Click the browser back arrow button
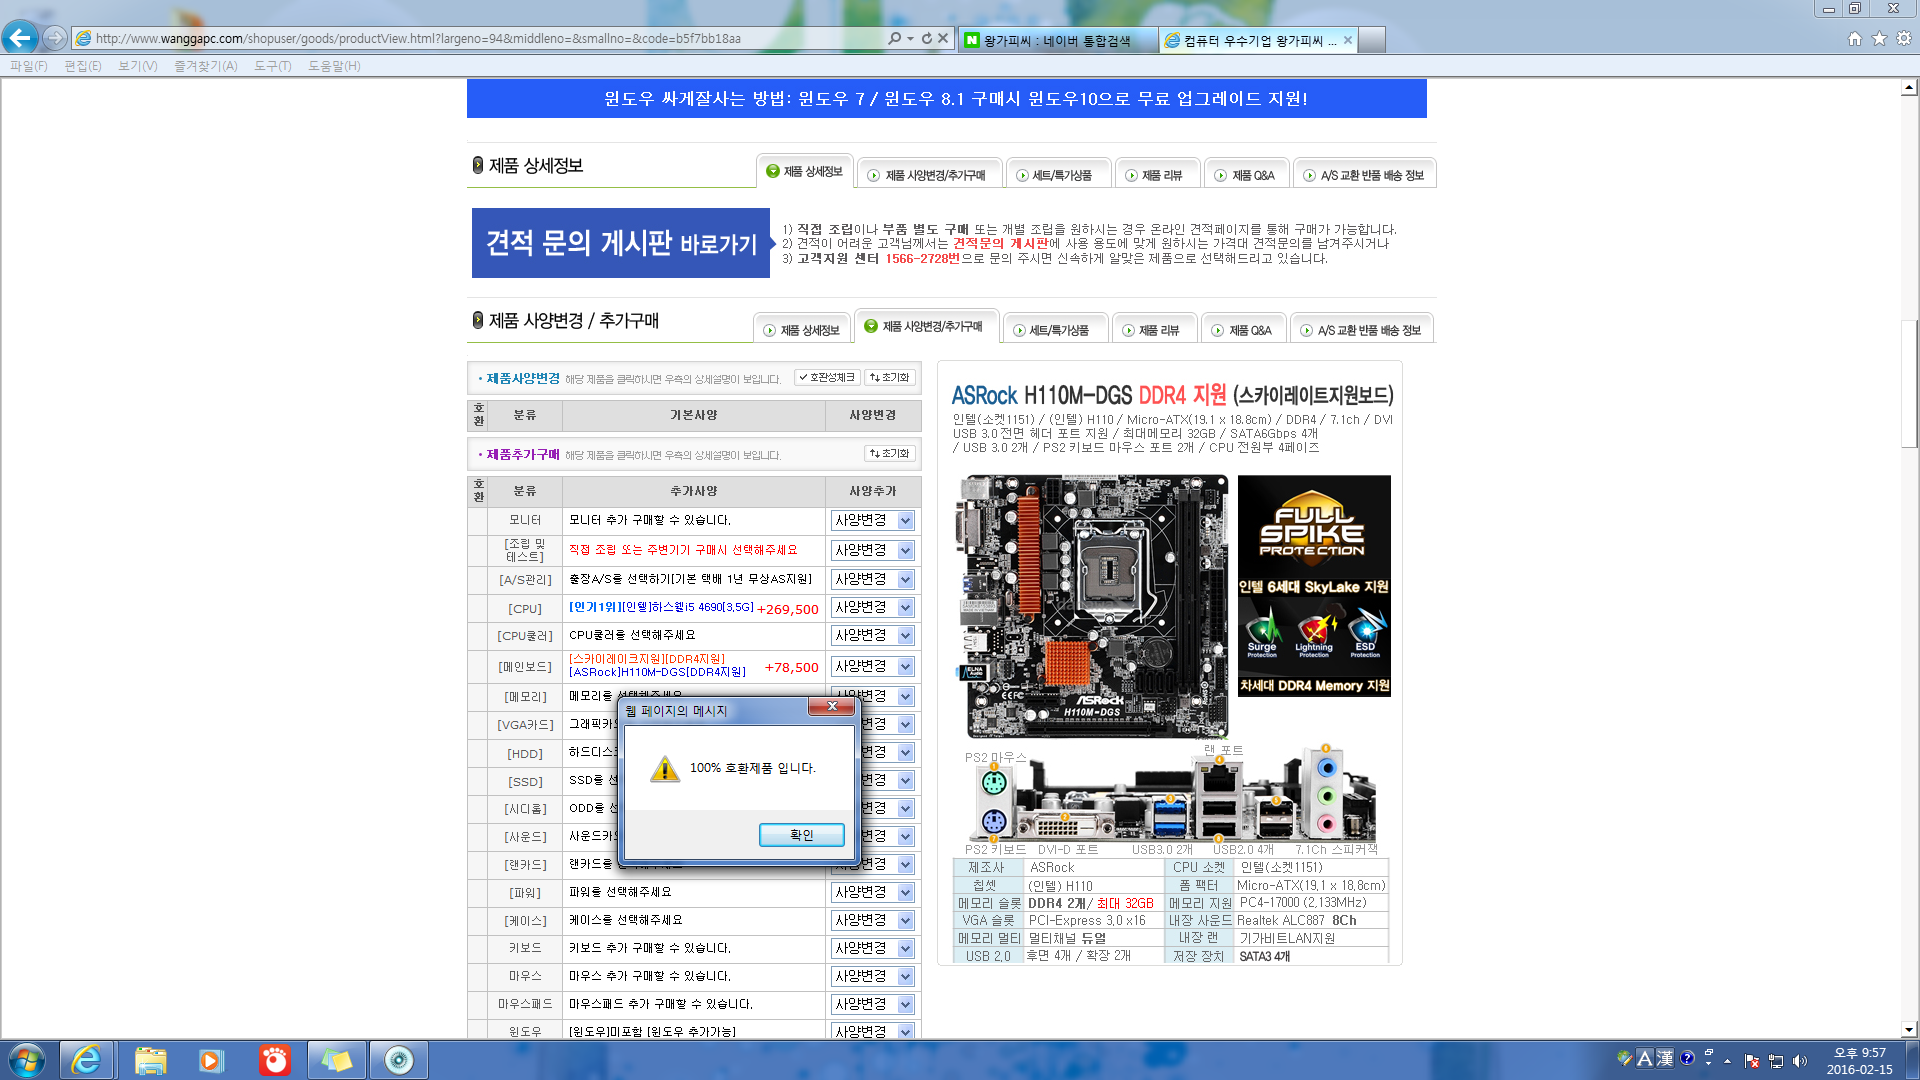This screenshot has width=1920, height=1080. pos(20,38)
